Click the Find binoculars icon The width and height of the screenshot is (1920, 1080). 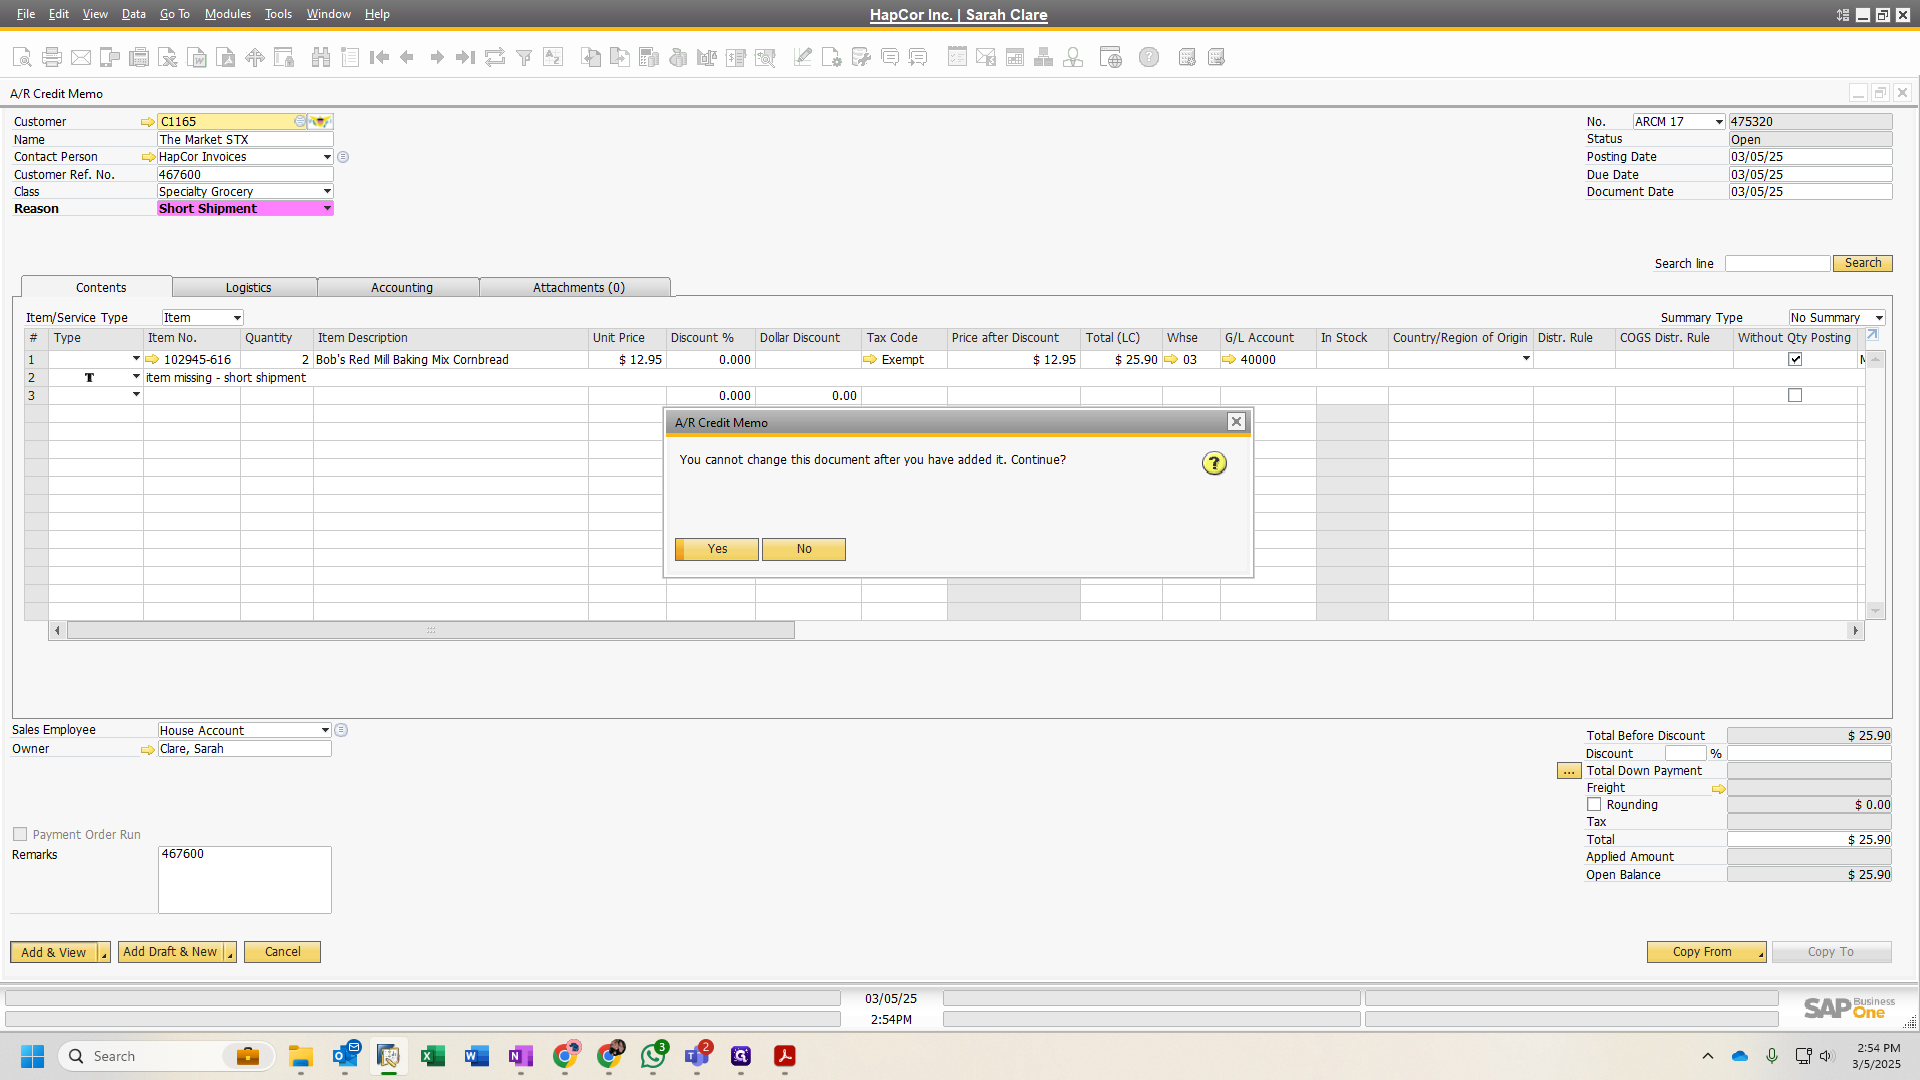click(x=321, y=58)
